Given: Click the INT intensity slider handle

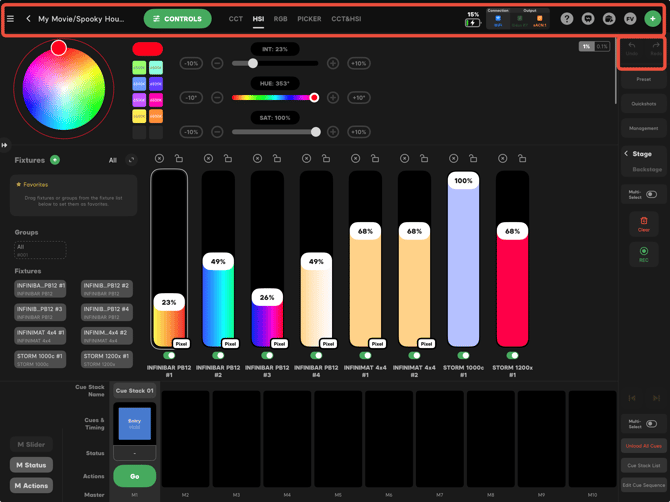Looking at the screenshot, I should 253,63.
